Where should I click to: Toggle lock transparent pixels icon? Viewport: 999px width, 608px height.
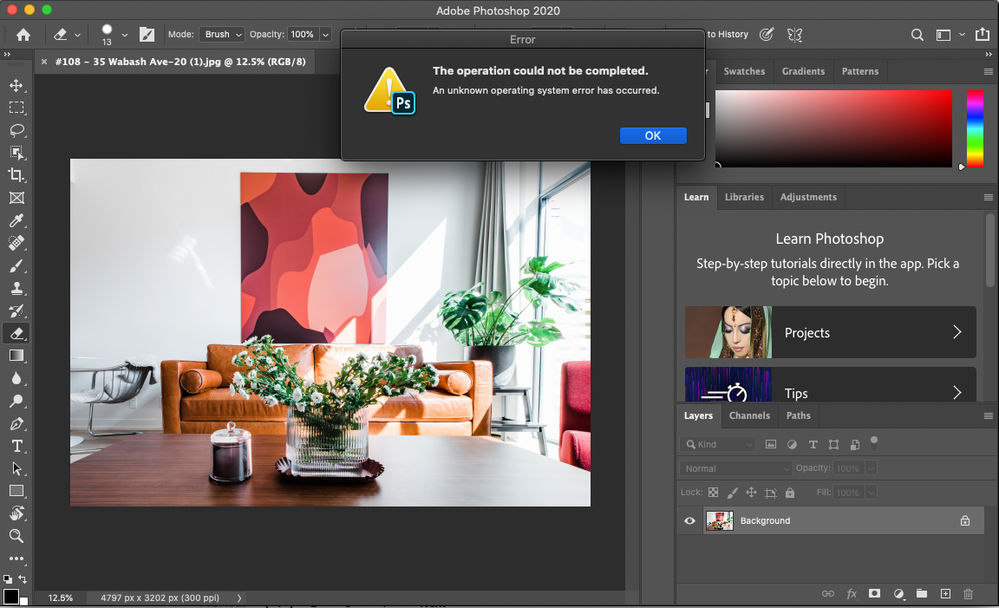click(713, 493)
